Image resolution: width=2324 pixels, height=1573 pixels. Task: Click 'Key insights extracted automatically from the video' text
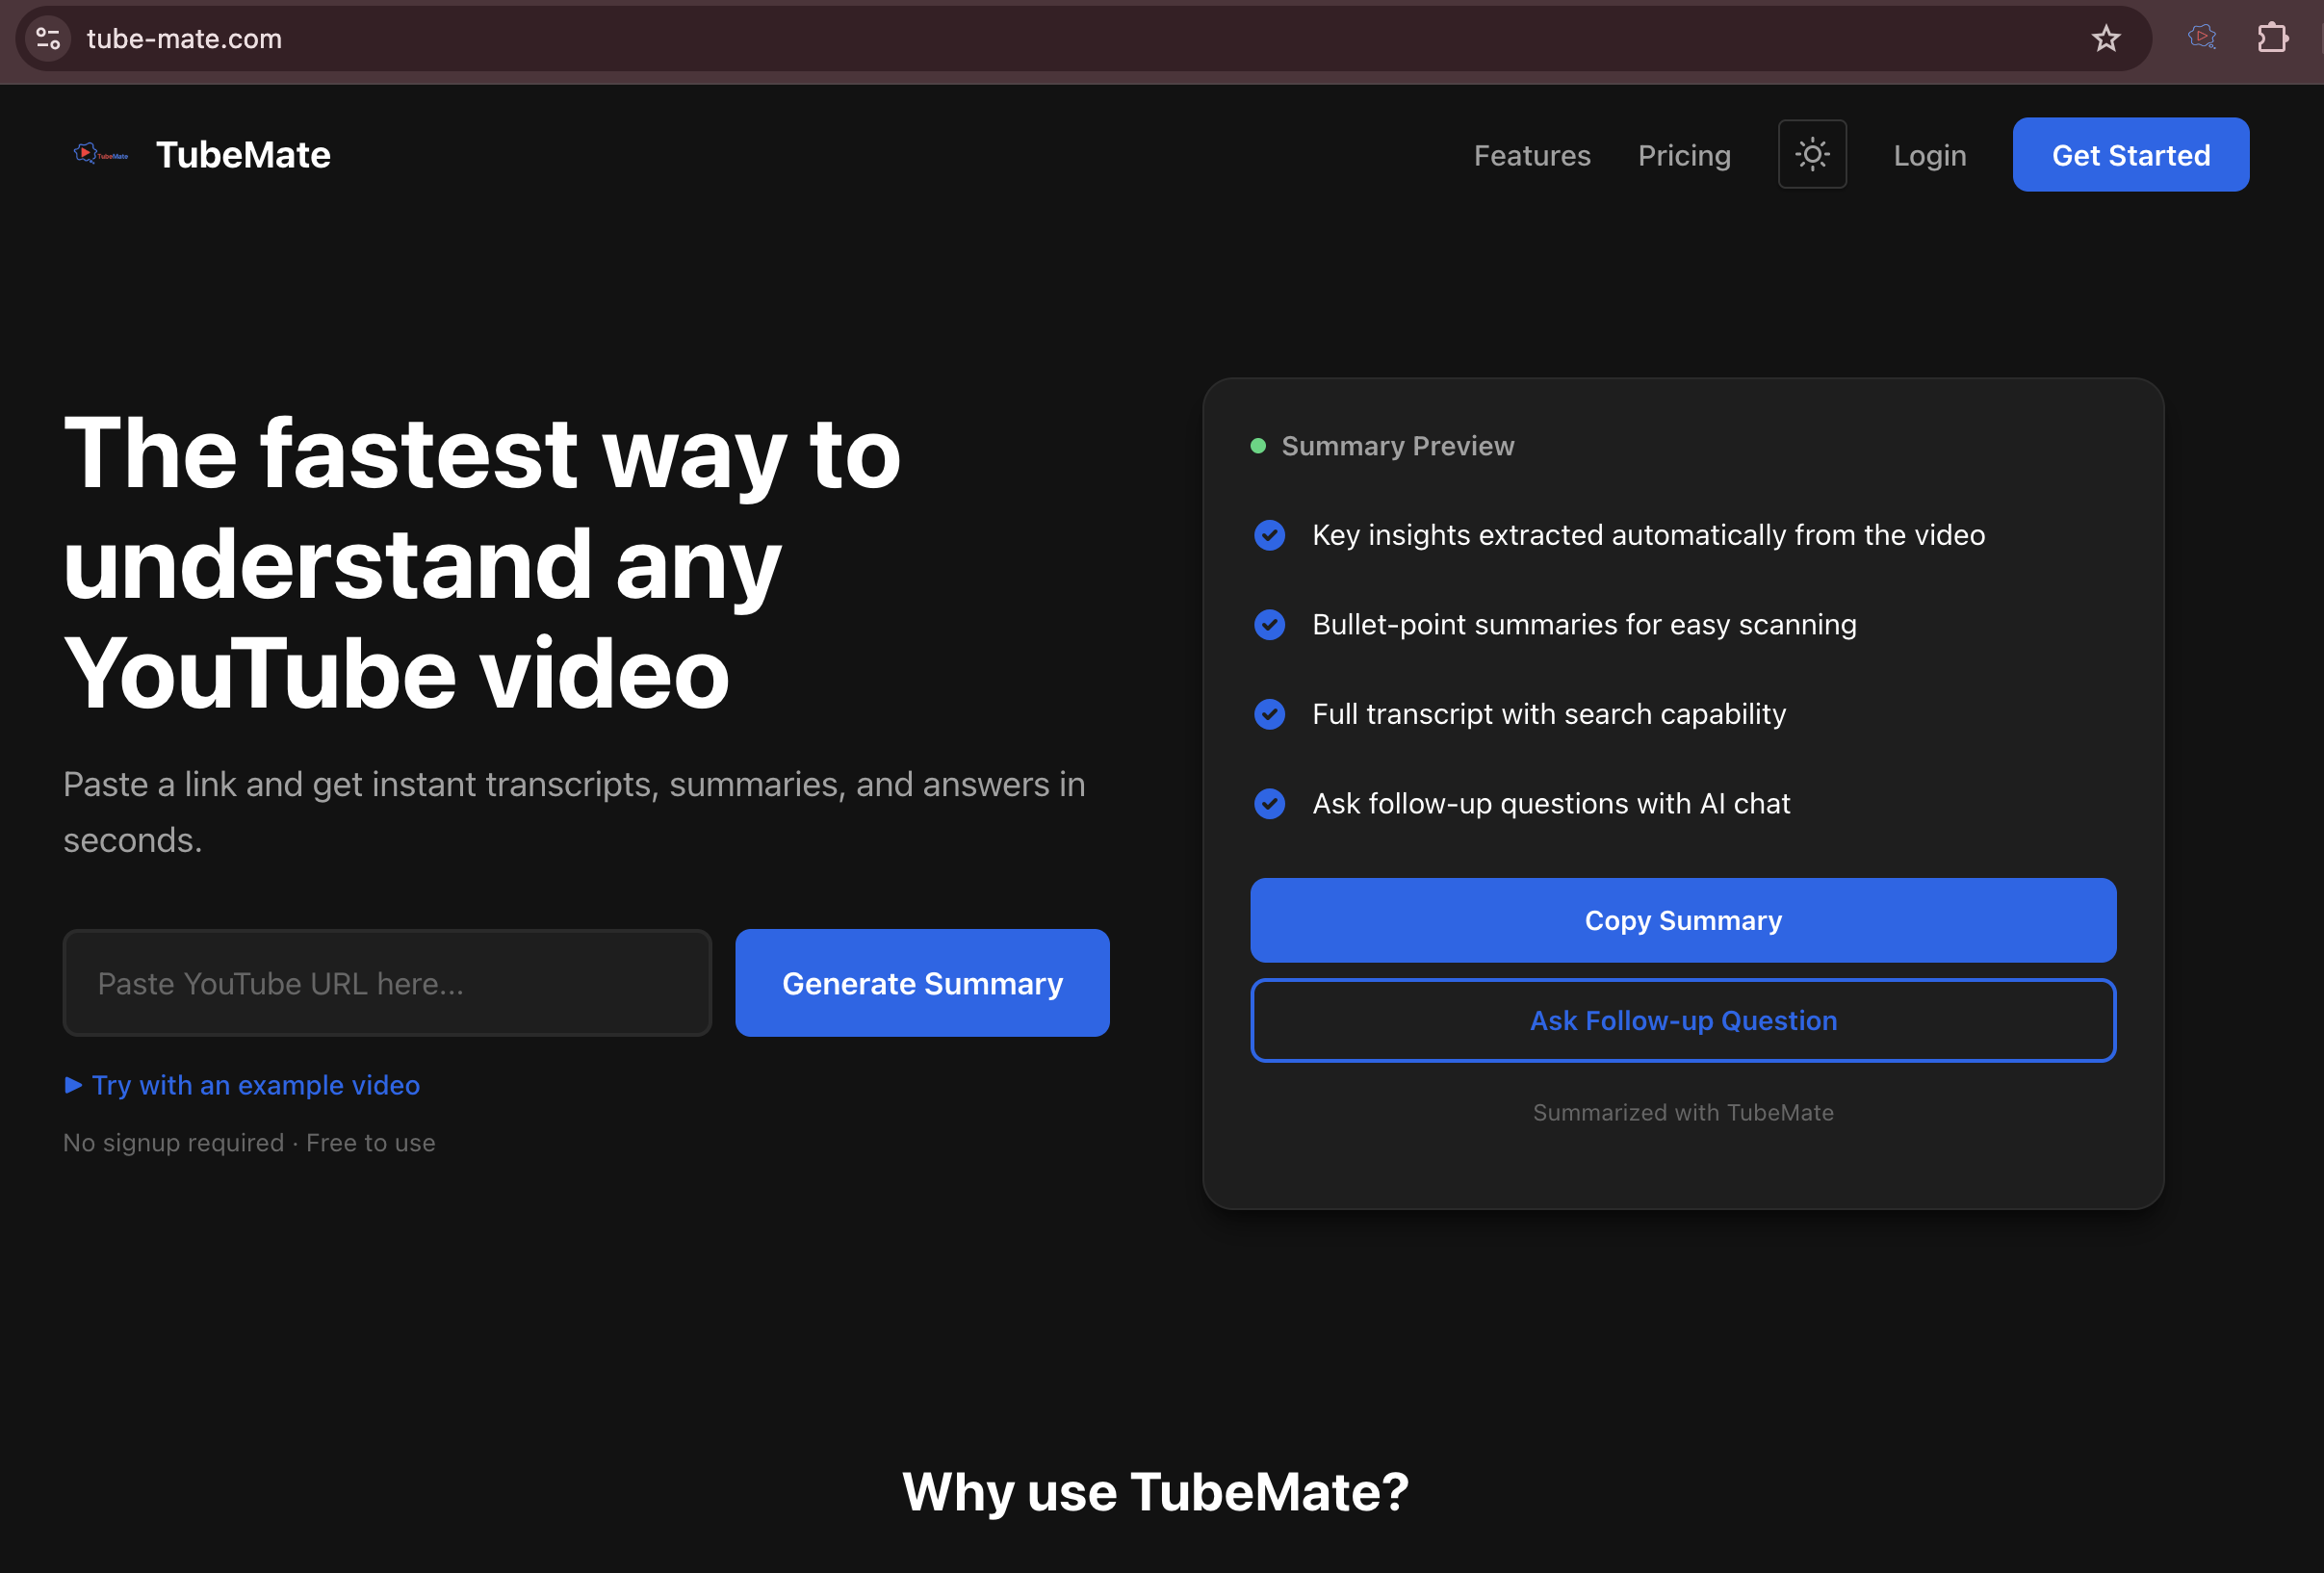coord(1648,535)
